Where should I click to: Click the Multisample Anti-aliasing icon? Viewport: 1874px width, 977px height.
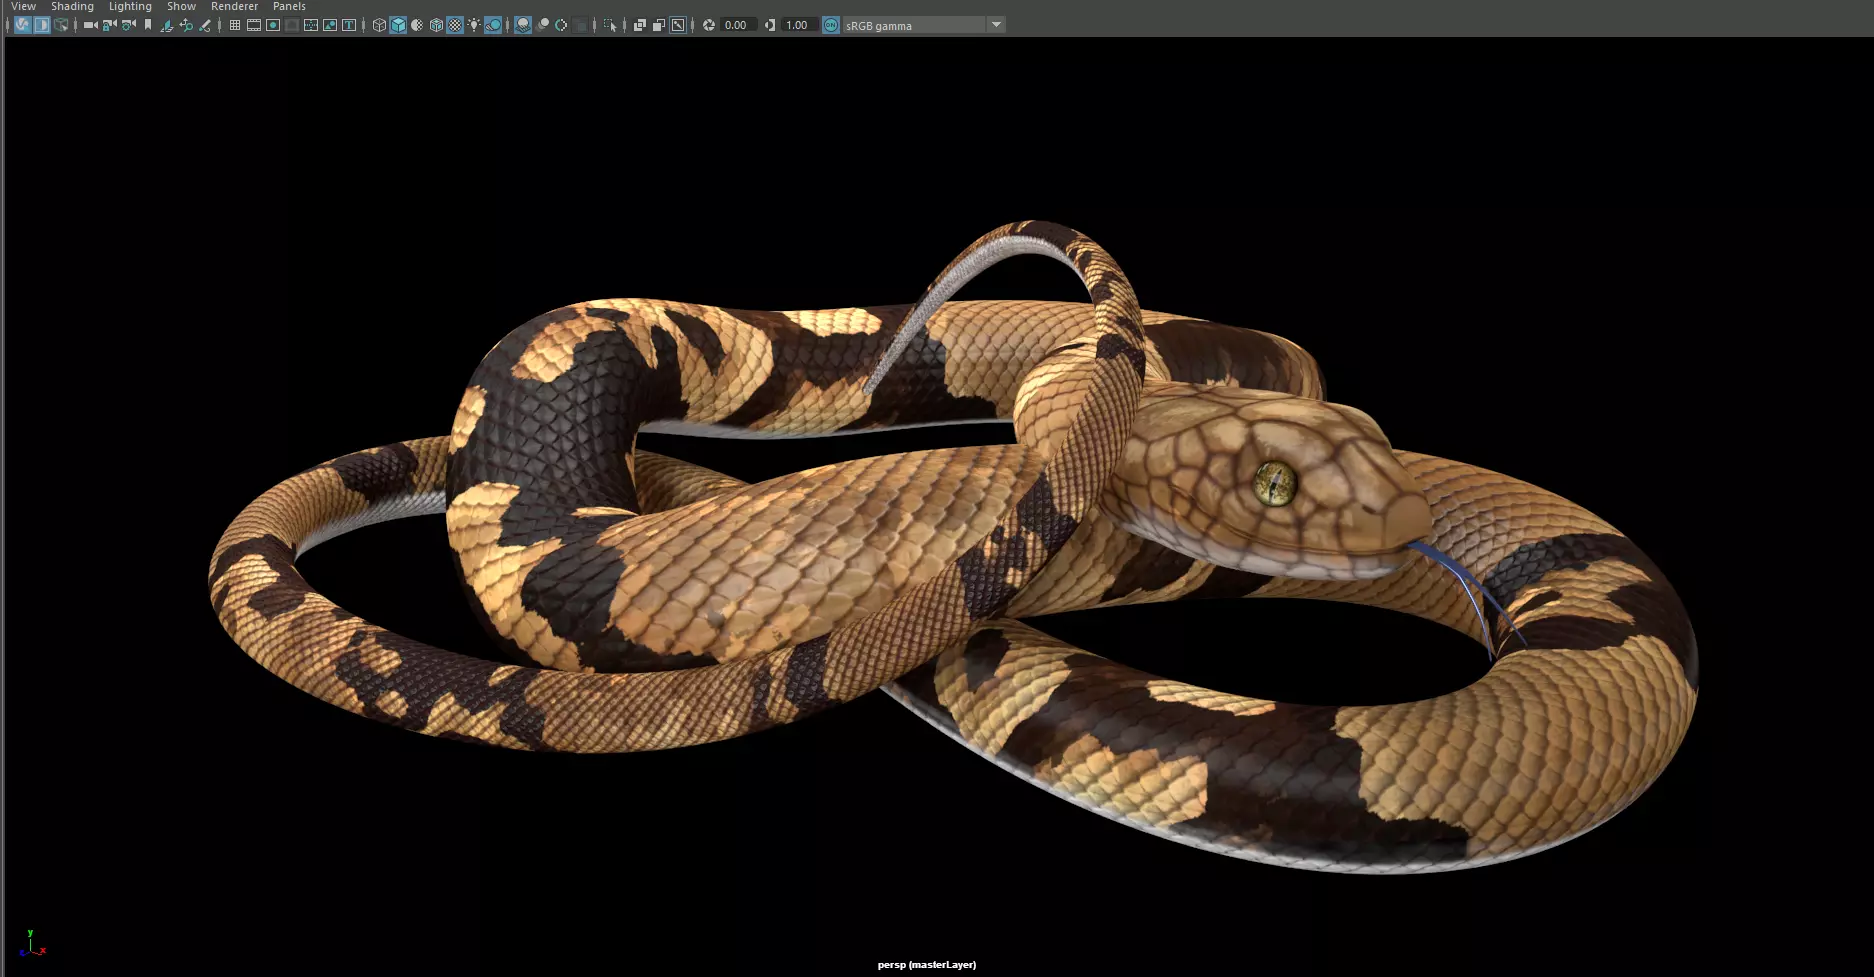click(561, 25)
